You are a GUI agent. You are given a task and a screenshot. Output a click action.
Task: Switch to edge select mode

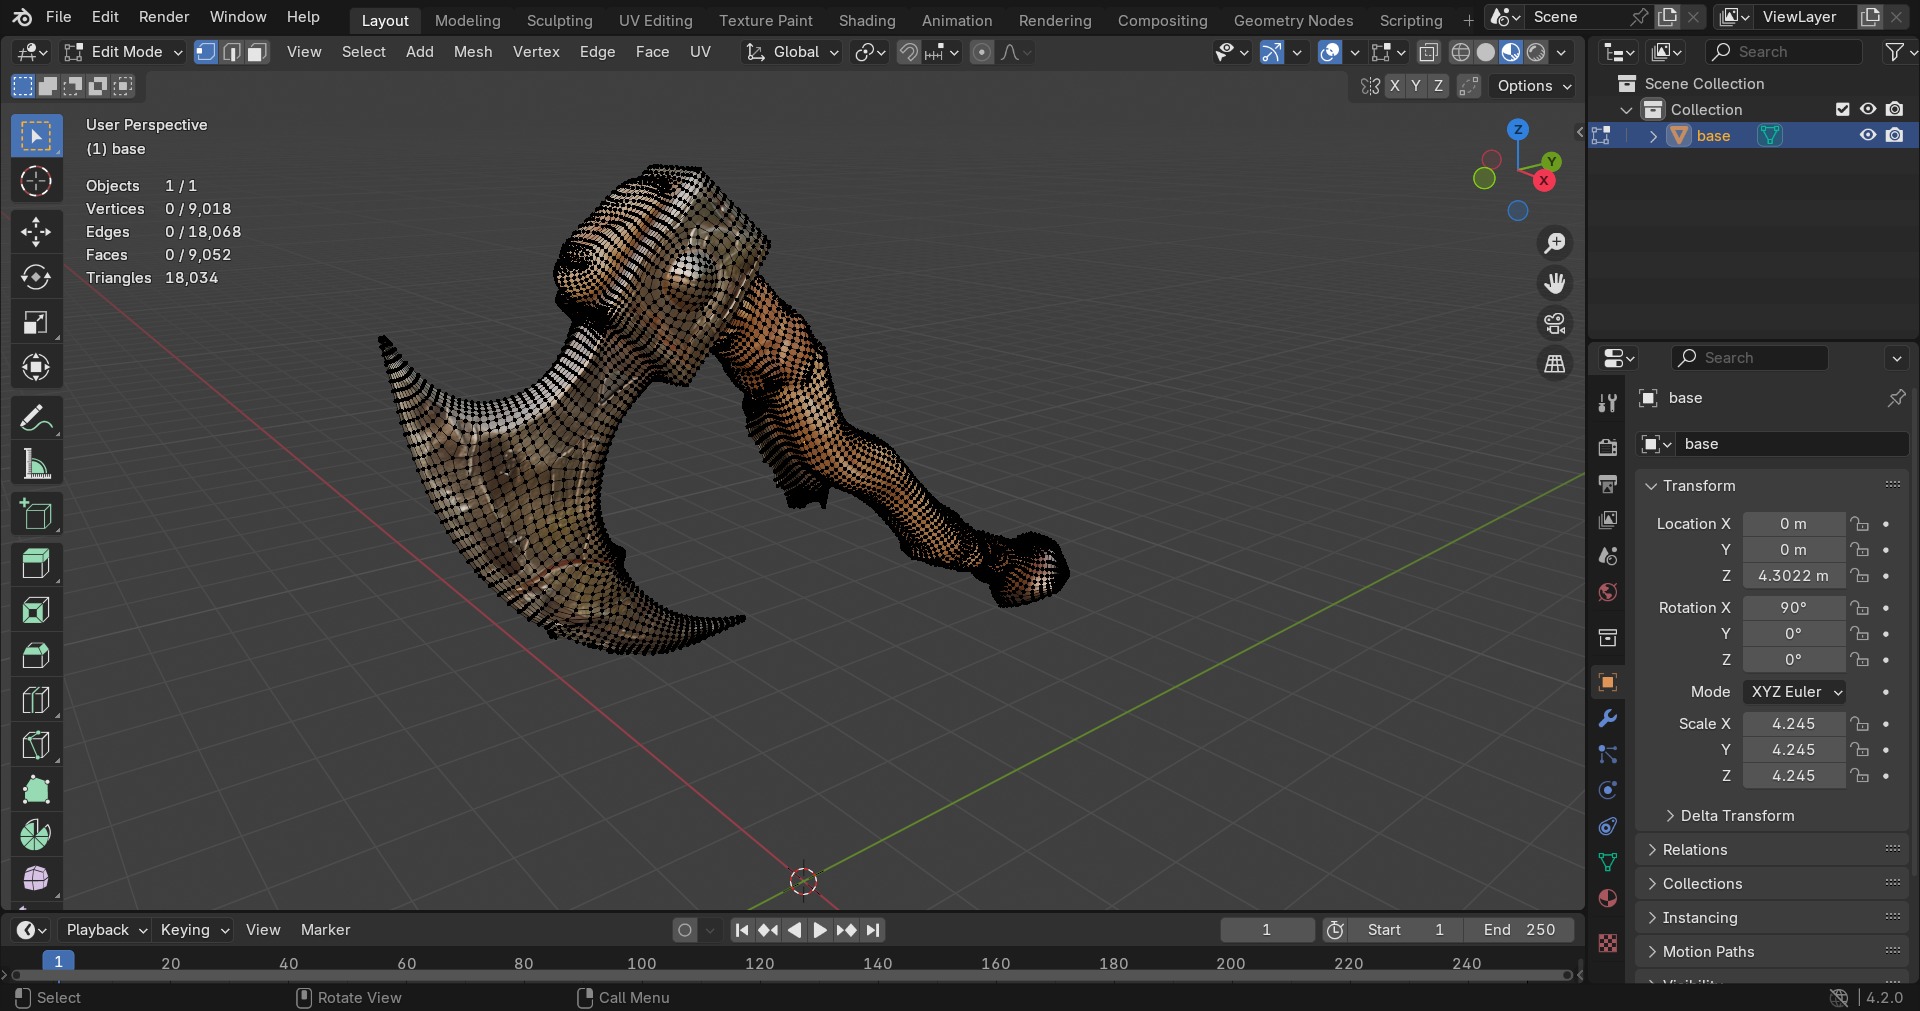tap(232, 52)
